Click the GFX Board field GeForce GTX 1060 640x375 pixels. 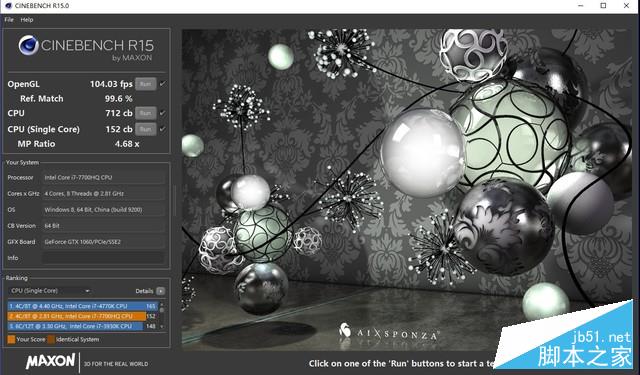pos(104,242)
